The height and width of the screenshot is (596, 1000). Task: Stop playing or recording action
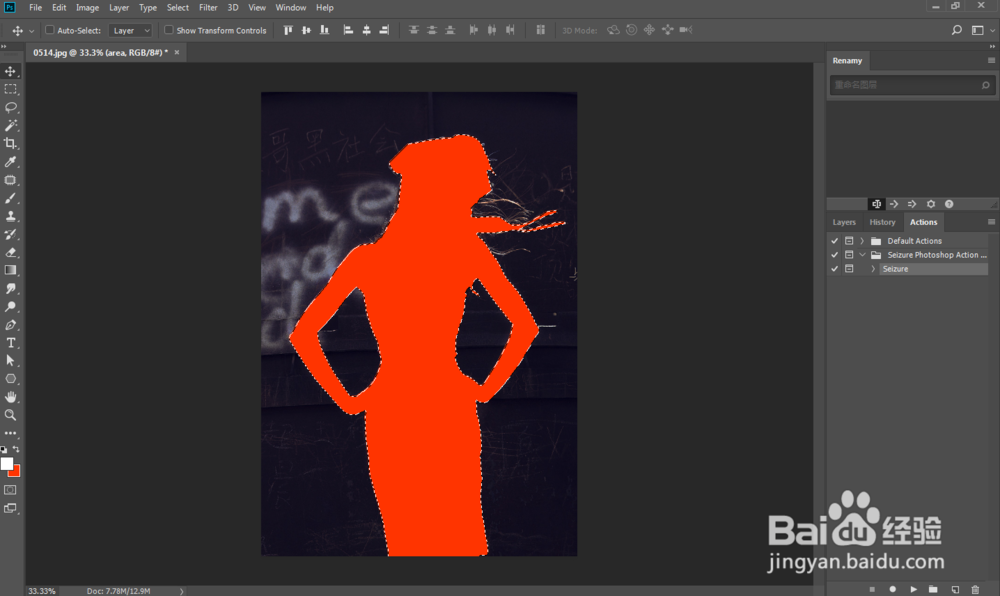coord(872,589)
